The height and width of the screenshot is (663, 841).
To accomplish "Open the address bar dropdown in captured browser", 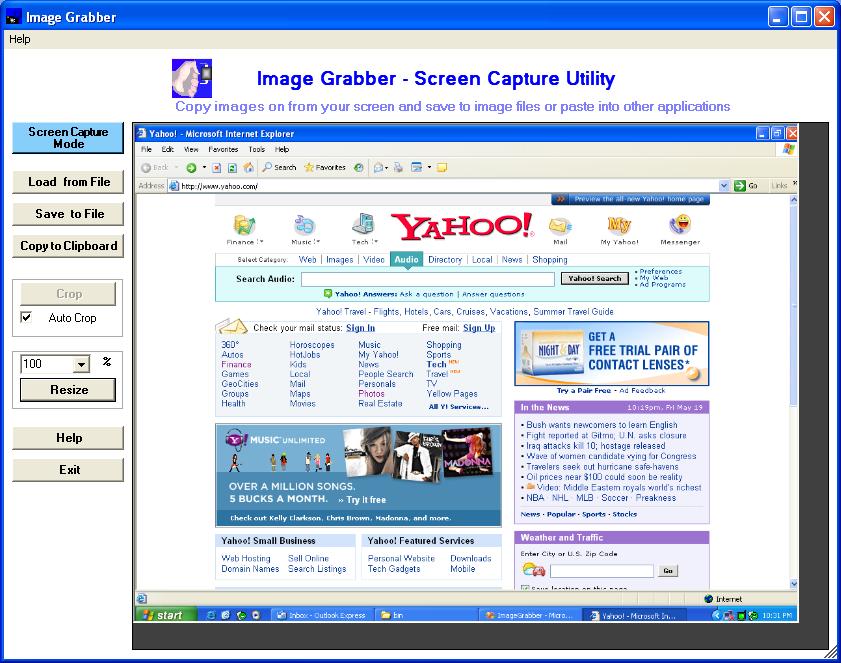I will click(x=725, y=185).
